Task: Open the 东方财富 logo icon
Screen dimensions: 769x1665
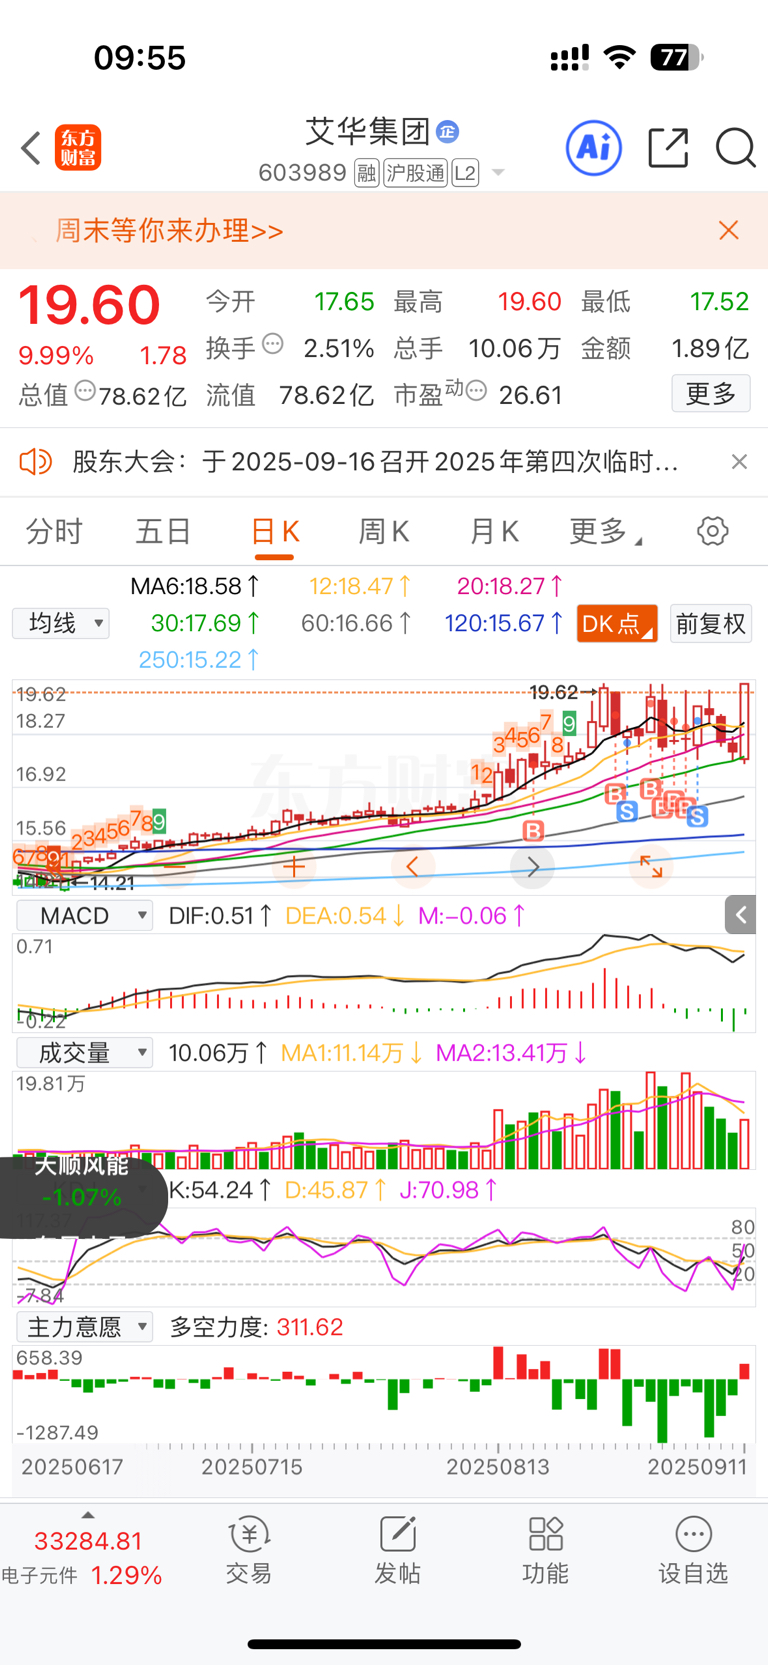Action: [x=78, y=148]
